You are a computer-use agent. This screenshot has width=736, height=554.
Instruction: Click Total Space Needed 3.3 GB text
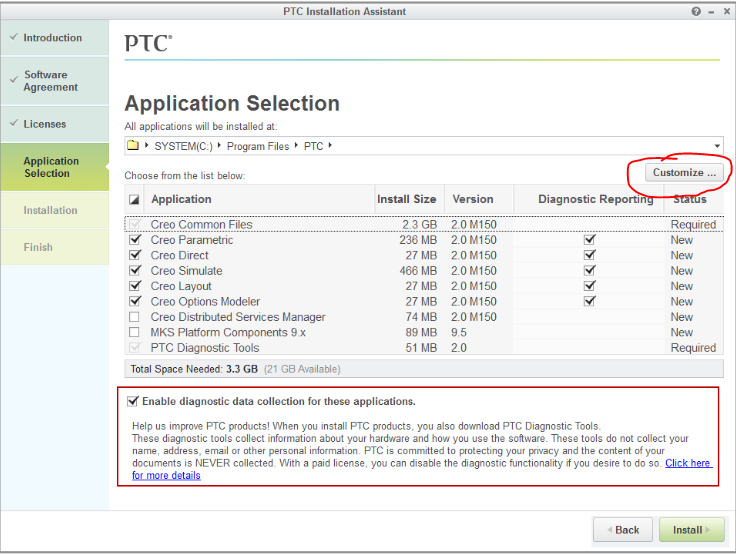tap(194, 369)
